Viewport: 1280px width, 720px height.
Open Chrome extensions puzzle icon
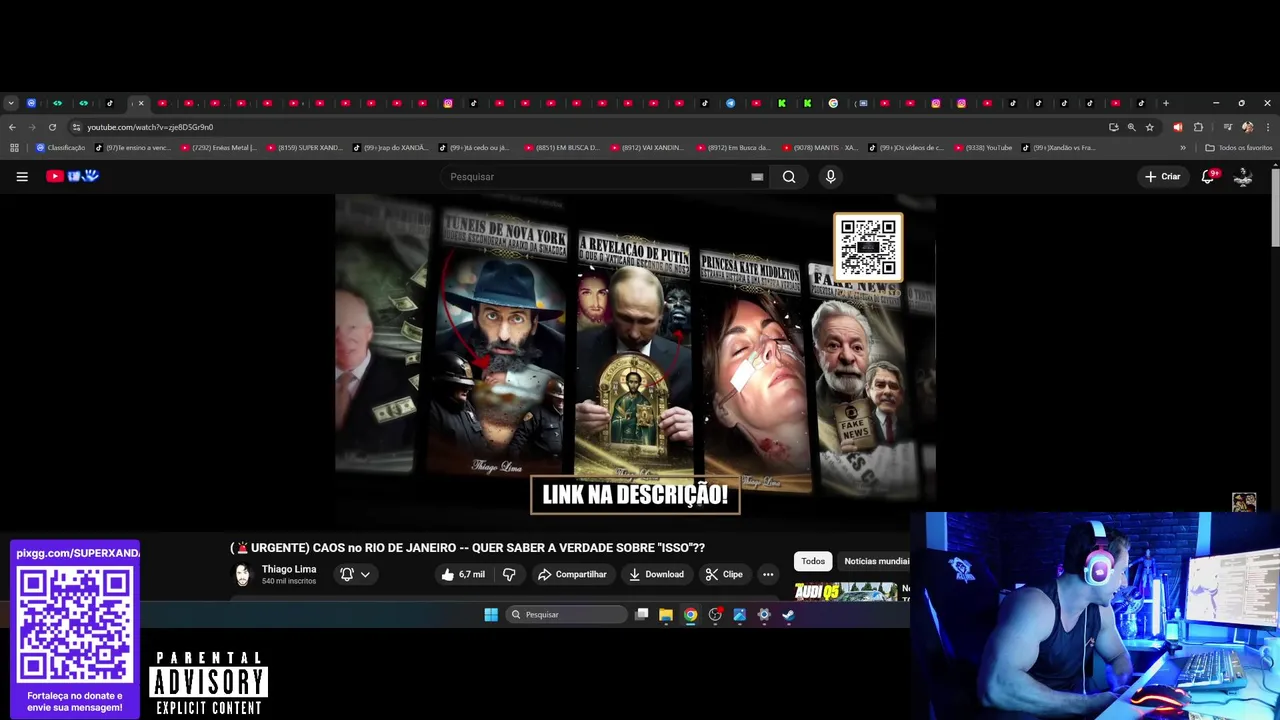pos(1198,127)
